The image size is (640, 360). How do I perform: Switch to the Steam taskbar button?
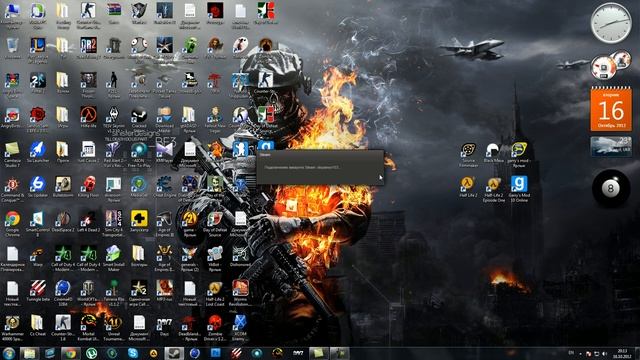(174, 353)
